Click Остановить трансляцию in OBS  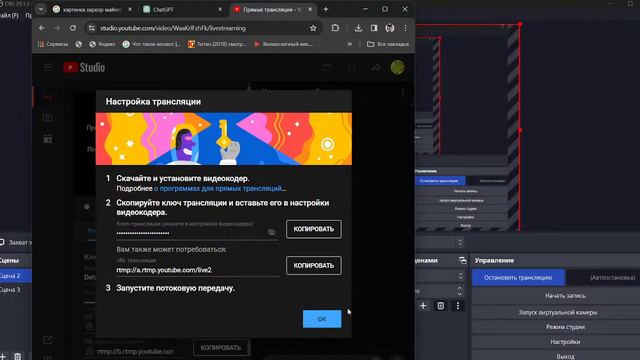point(518,278)
